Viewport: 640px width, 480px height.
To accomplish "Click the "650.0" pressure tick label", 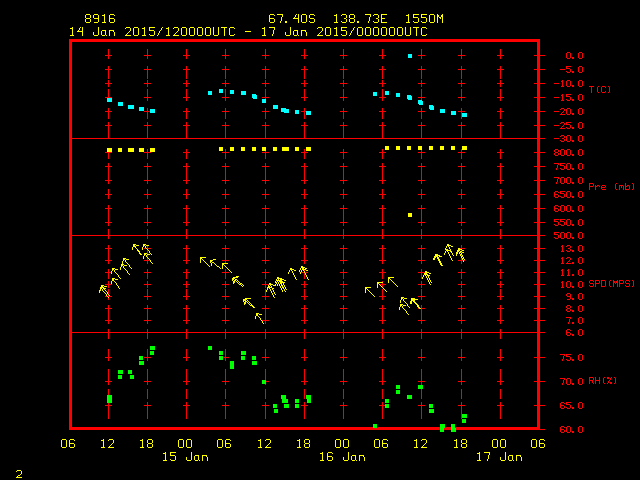I will tap(569, 195).
